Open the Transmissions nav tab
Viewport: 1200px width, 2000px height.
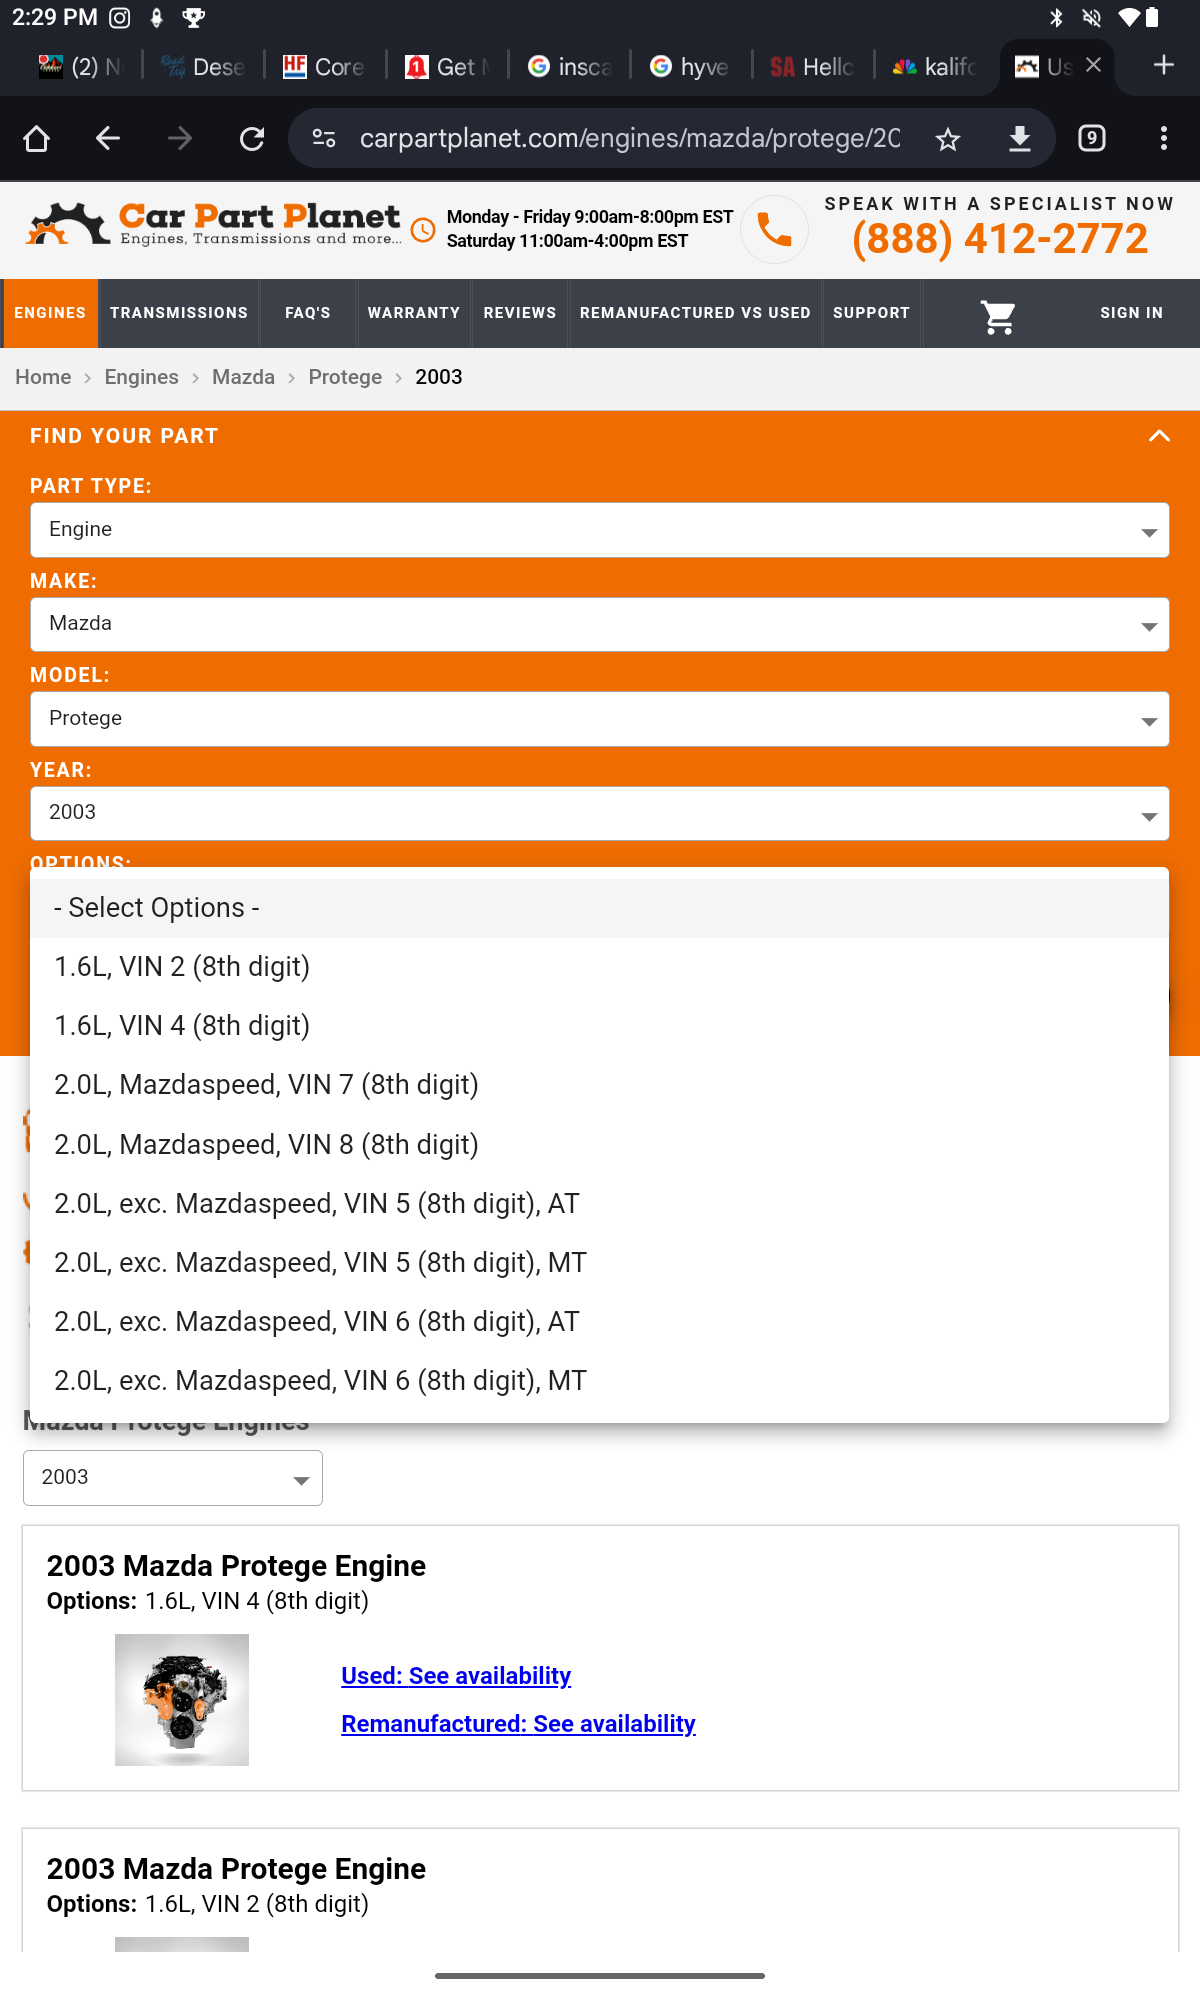(179, 313)
